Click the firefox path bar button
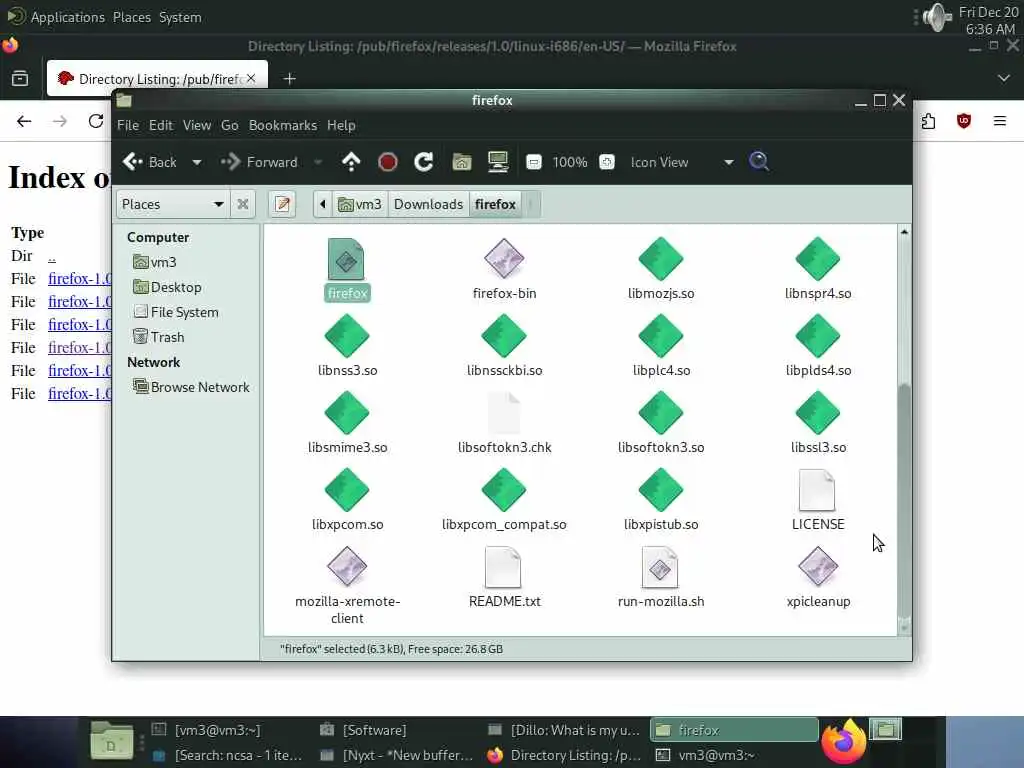The height and width of the screenshot is (768, 1024). tap(495, 204)
